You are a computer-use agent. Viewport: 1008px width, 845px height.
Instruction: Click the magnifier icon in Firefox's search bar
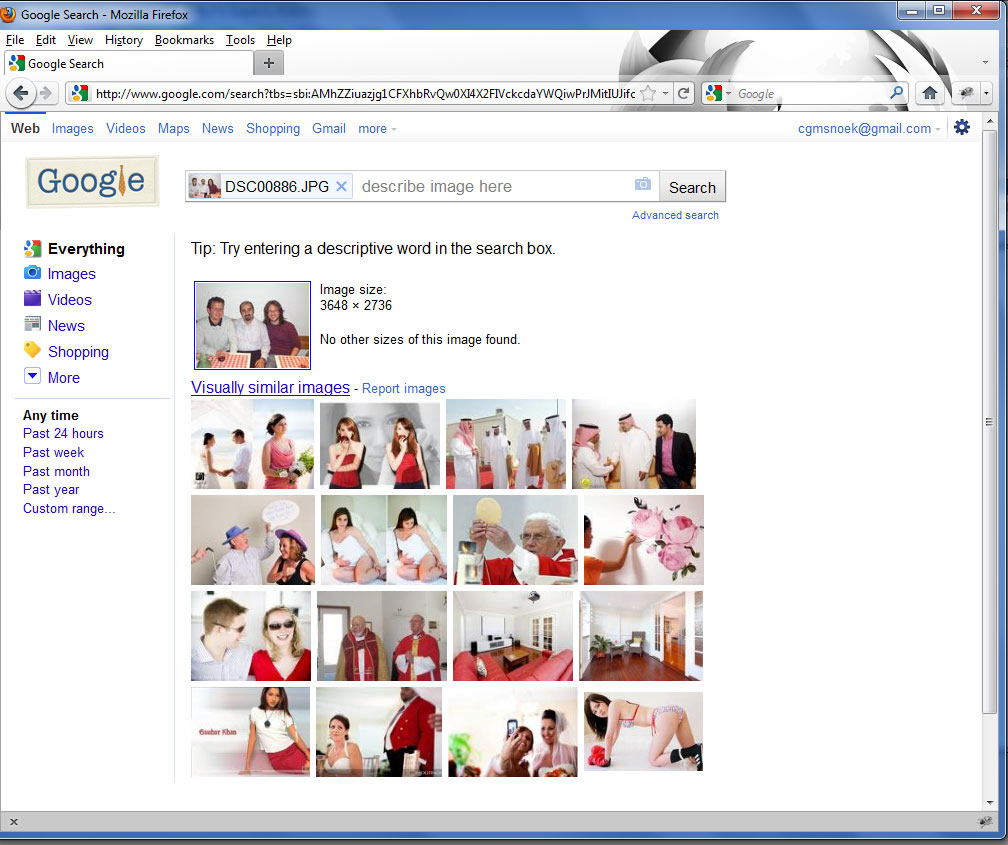pos(898,93)
